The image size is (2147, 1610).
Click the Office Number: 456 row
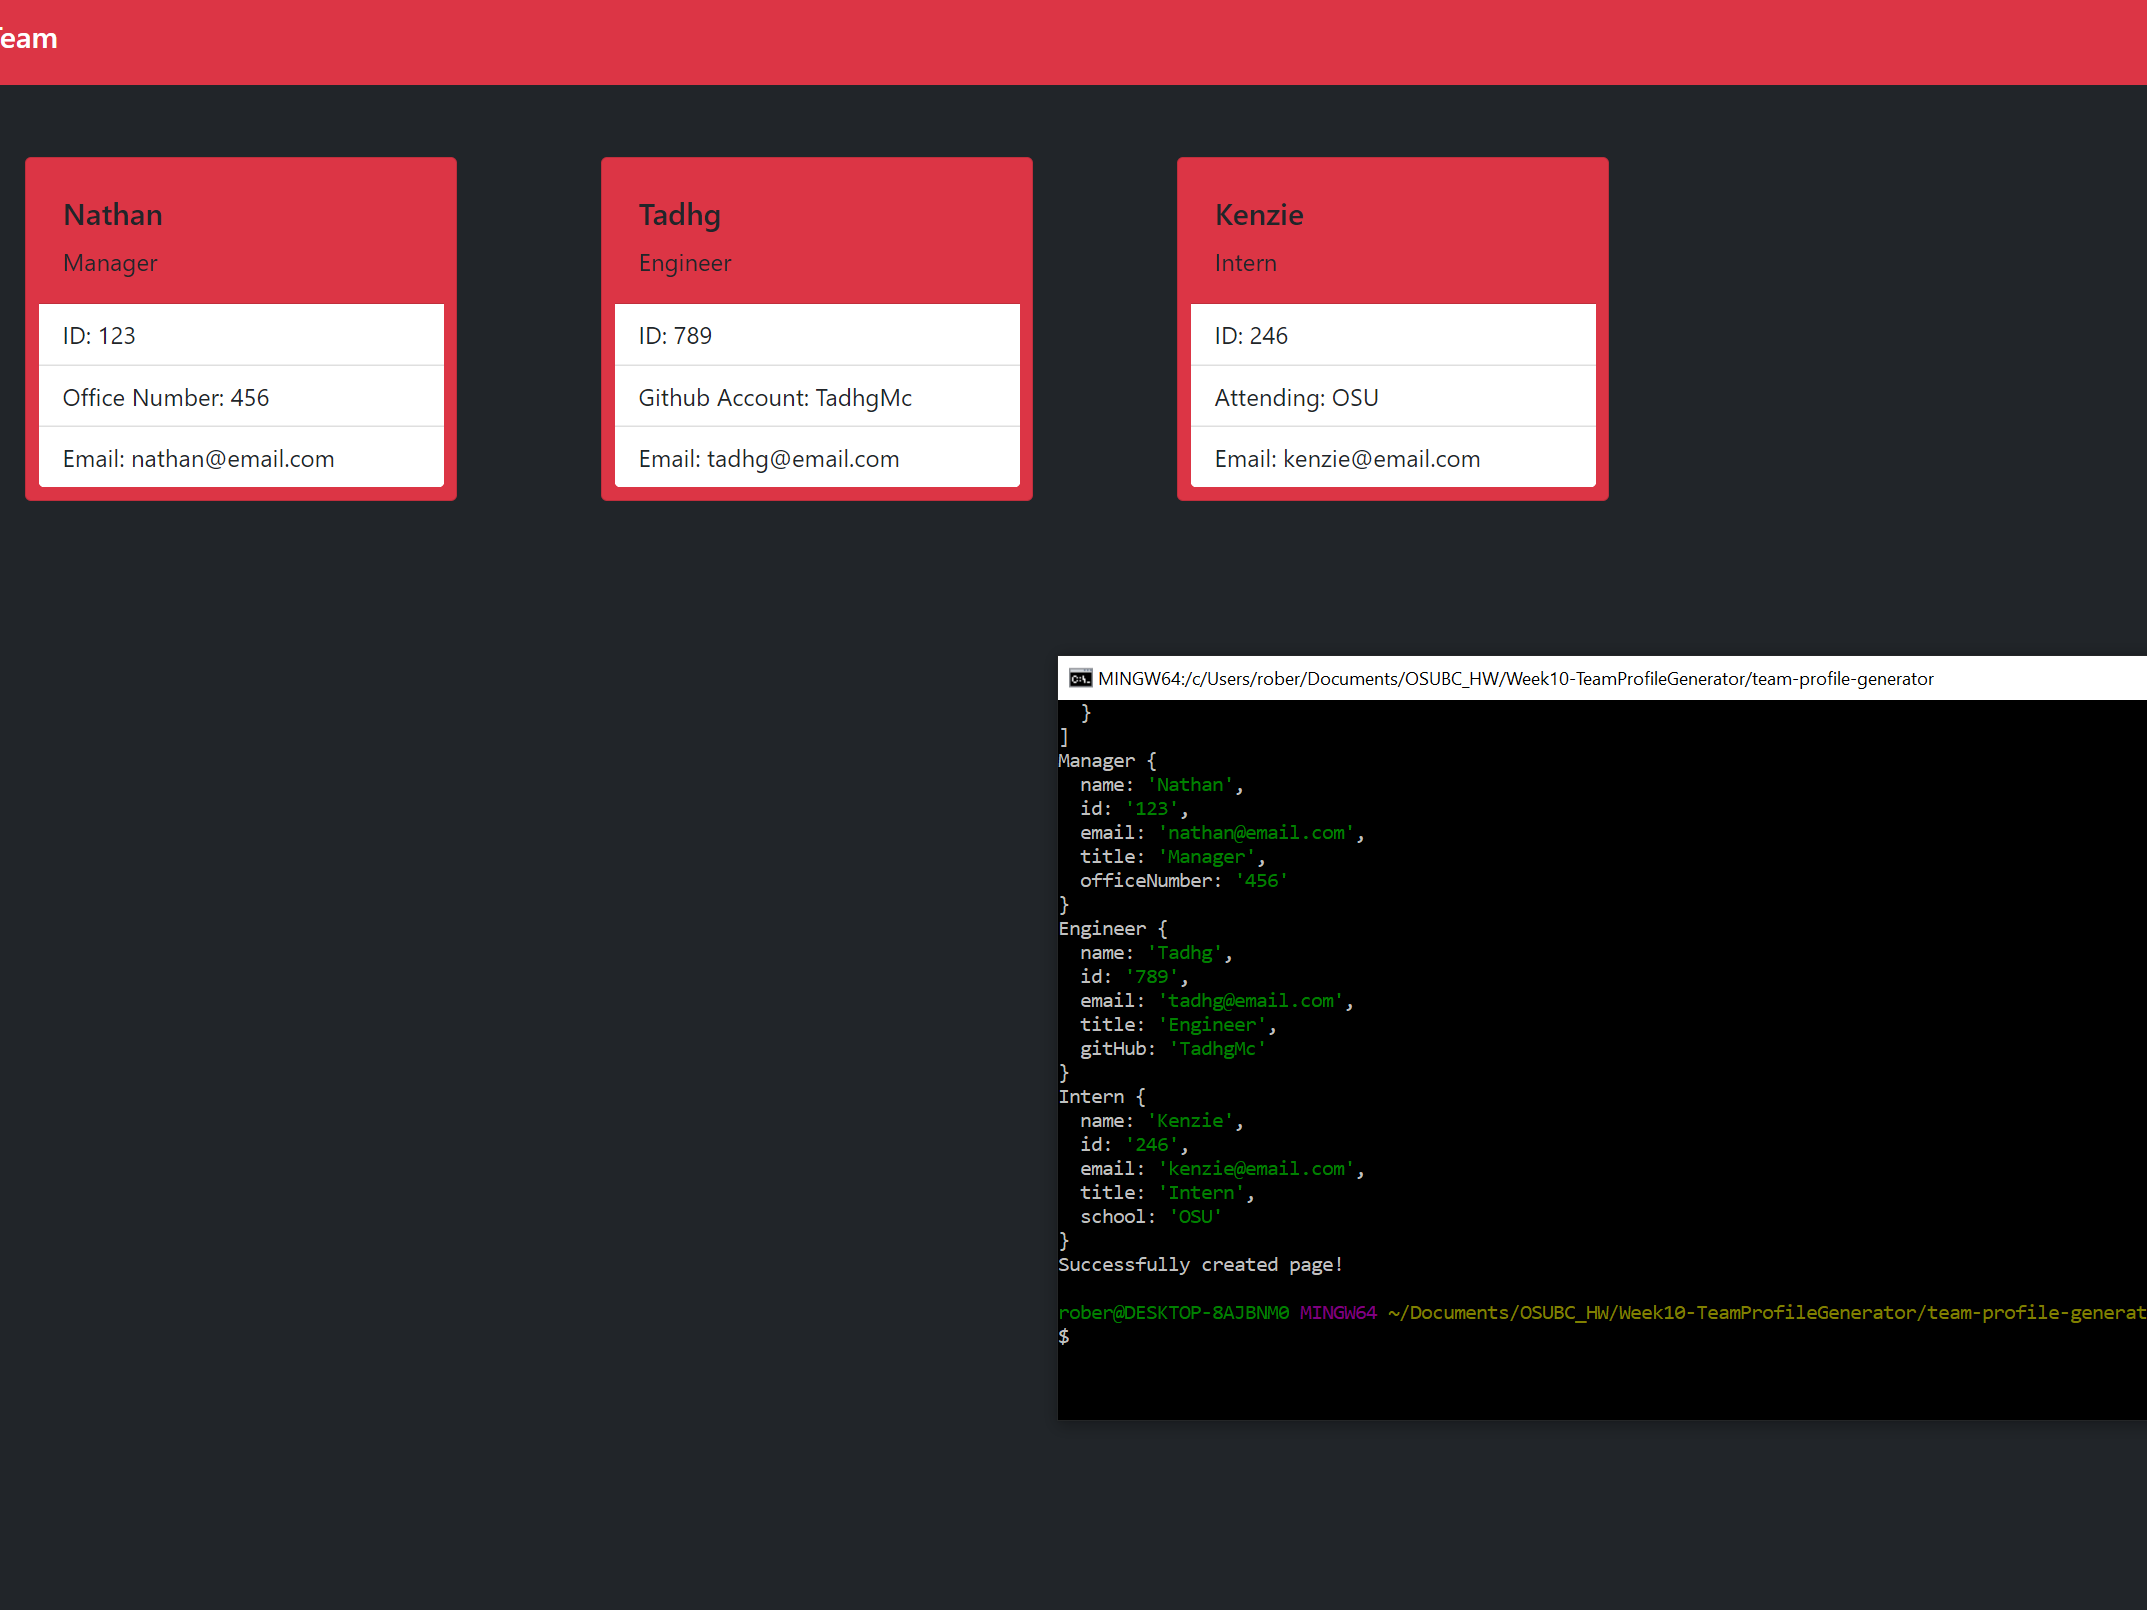click(x=166, y=398)
